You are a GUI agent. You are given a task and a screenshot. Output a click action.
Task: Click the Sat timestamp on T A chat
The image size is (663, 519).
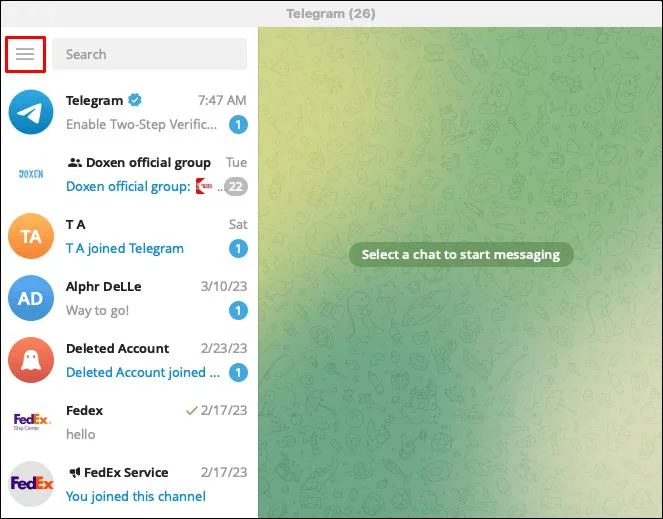click(x=238, y=225)
